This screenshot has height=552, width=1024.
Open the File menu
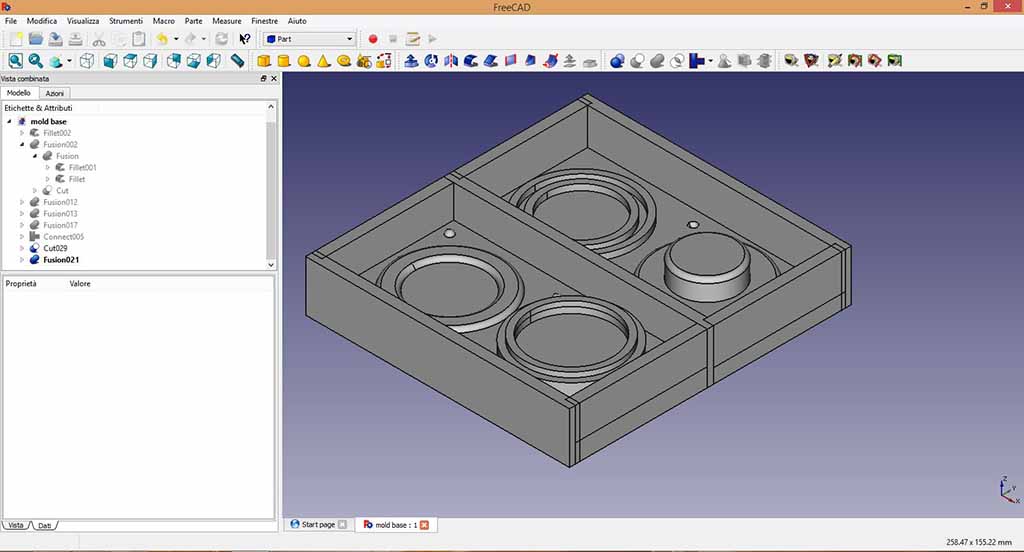[11, 21]
